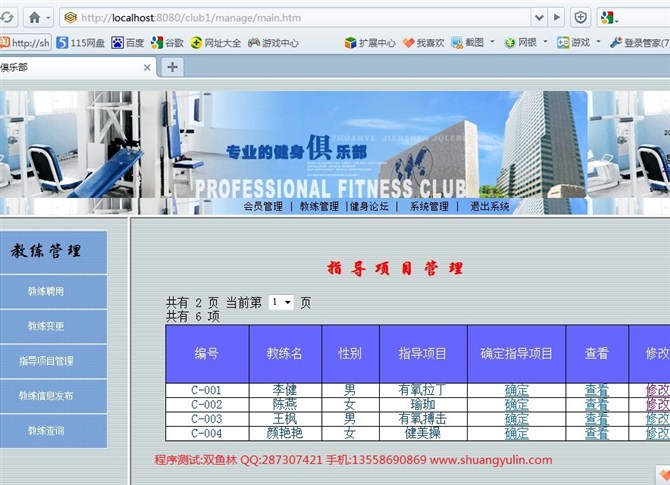Open the 教练管理 menu
Screen dimensions: 670x485
coord(319,207)
